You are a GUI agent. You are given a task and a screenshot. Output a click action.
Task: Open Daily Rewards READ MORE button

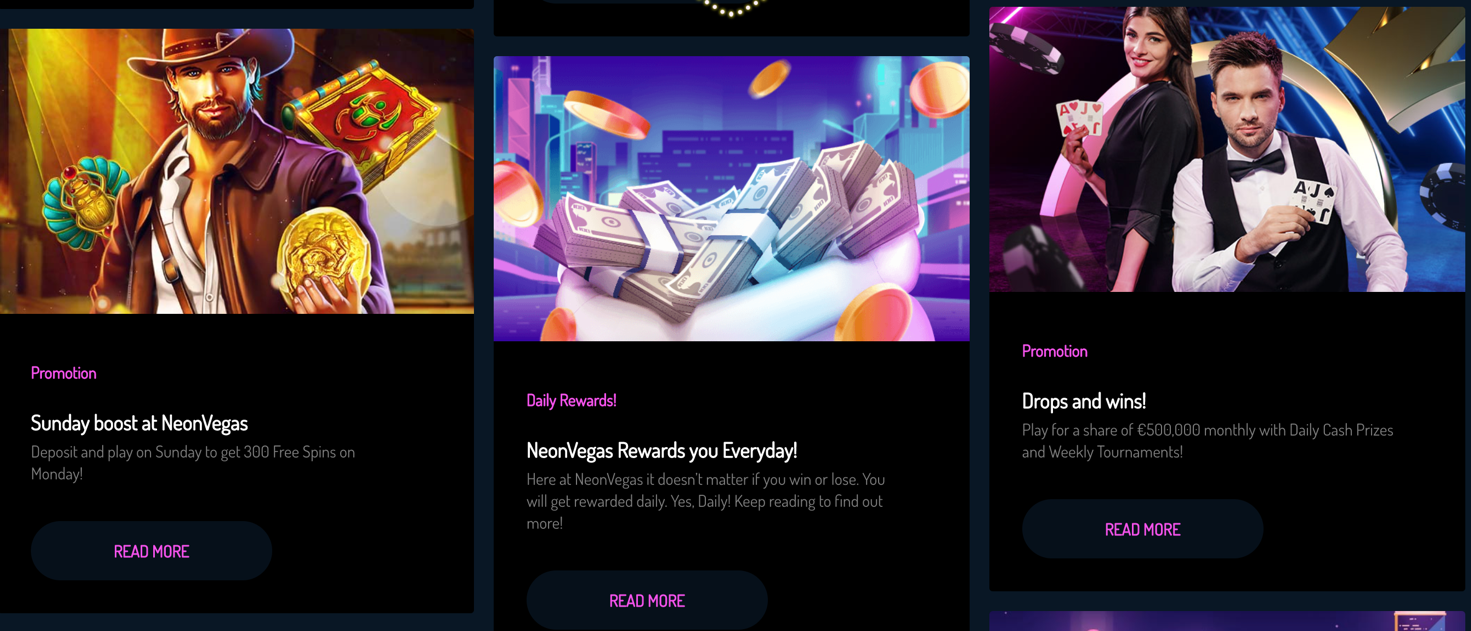click(647, 600)
